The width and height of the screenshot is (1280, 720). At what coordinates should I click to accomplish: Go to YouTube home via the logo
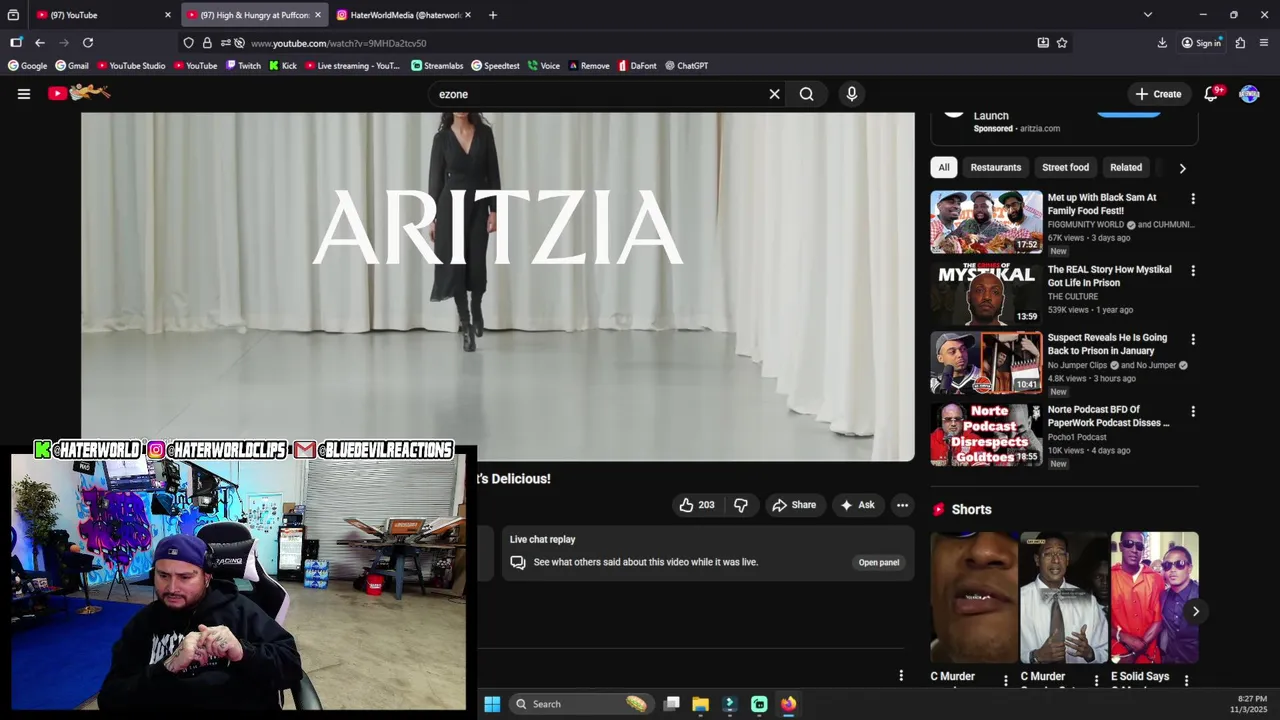(x=79, y=93)
